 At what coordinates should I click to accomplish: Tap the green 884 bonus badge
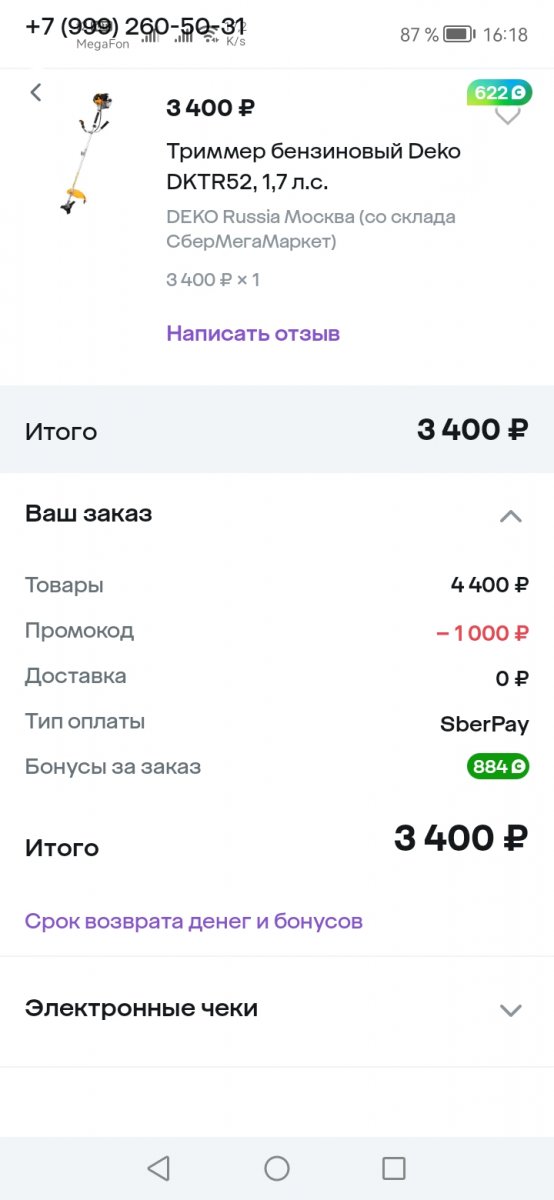point(497,767)
